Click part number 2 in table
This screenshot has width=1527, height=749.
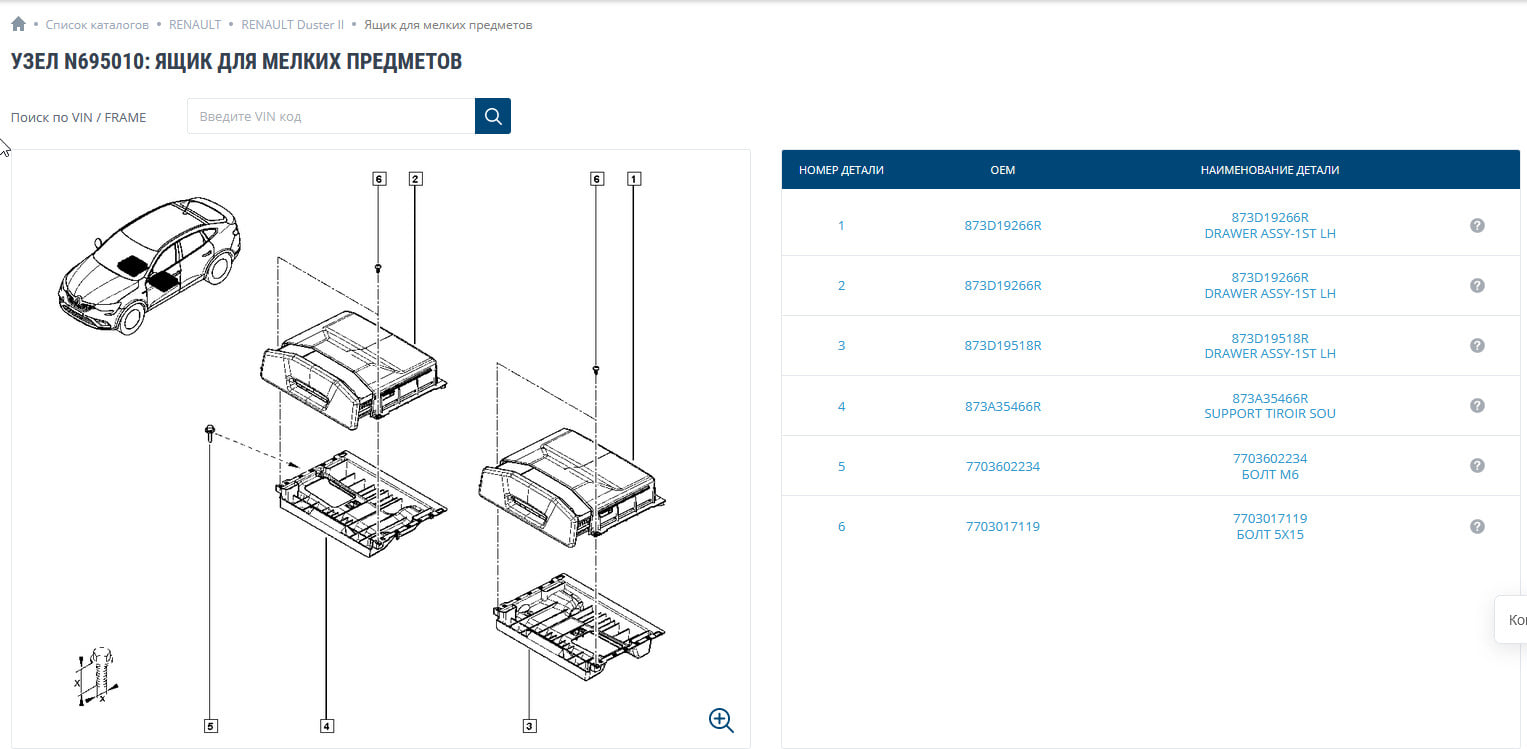841,286
